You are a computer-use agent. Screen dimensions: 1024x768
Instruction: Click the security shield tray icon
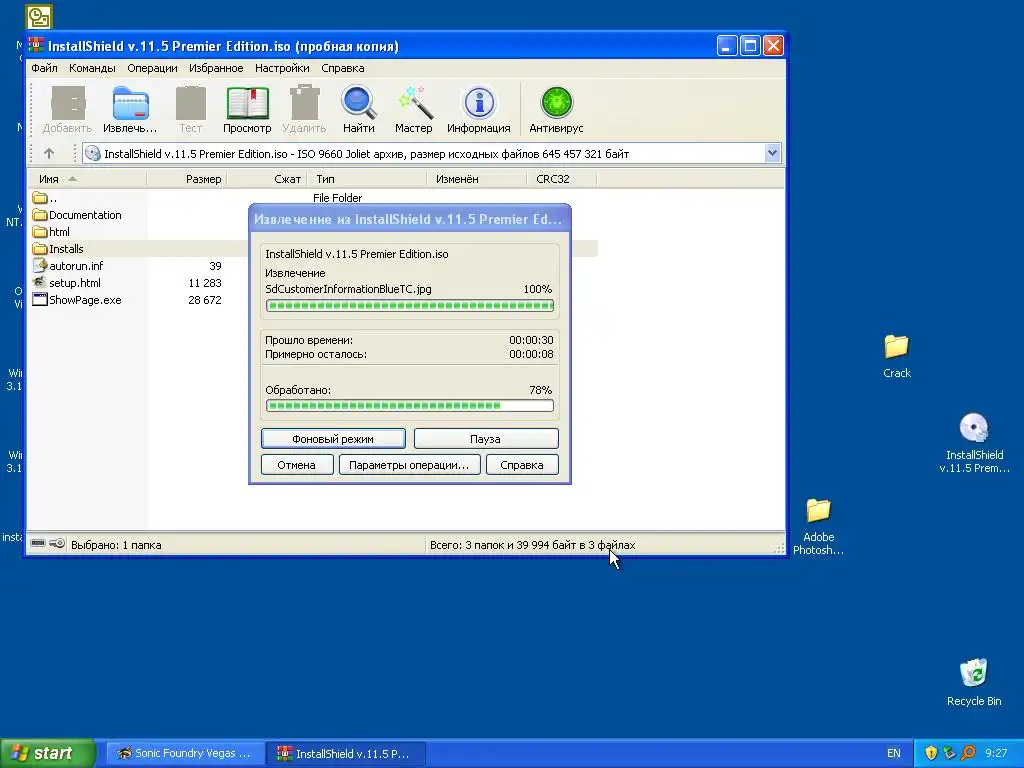pos(931,753)
